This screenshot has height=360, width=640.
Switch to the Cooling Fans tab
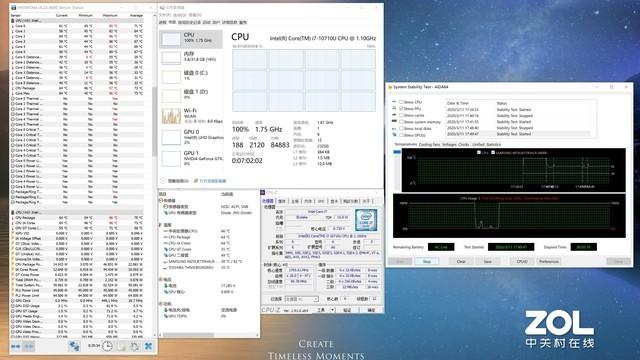pyautogui.click(x=429, y=144)
